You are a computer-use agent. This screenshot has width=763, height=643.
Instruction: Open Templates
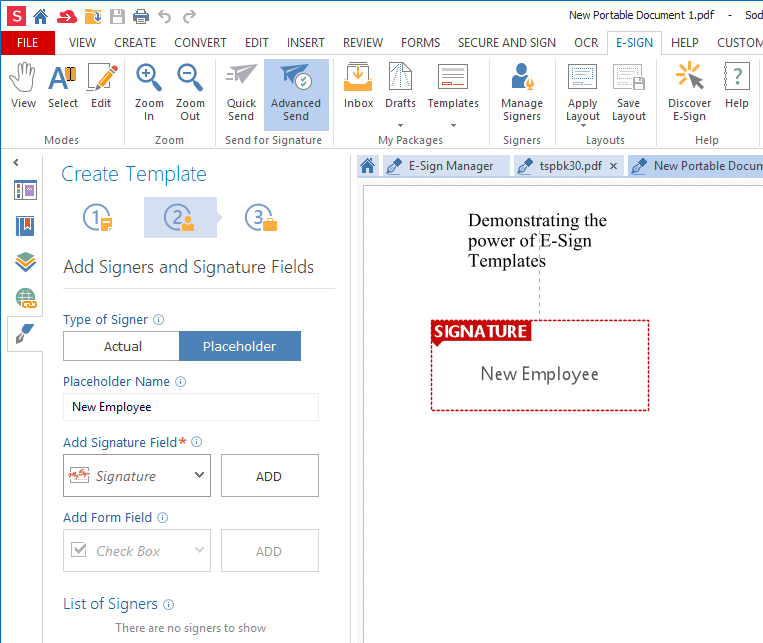(x=453, y=86)
